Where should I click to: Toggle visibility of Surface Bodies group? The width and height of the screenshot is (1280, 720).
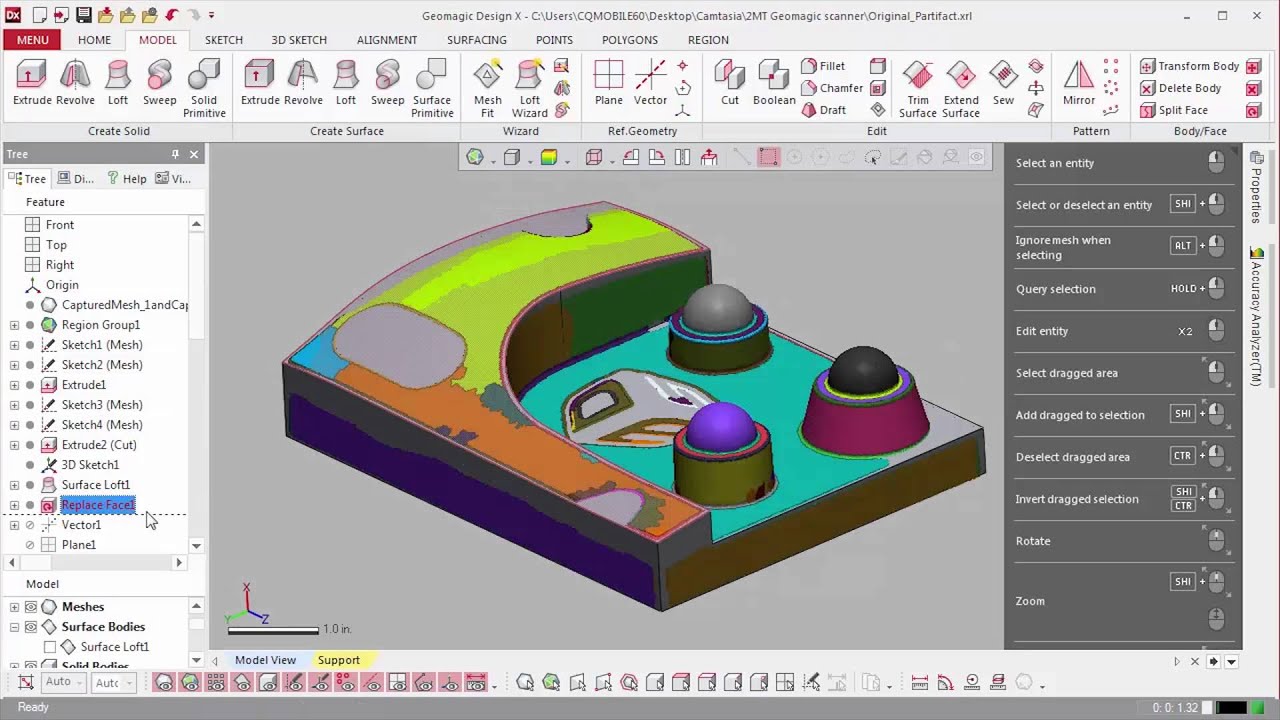pos(31,627)
